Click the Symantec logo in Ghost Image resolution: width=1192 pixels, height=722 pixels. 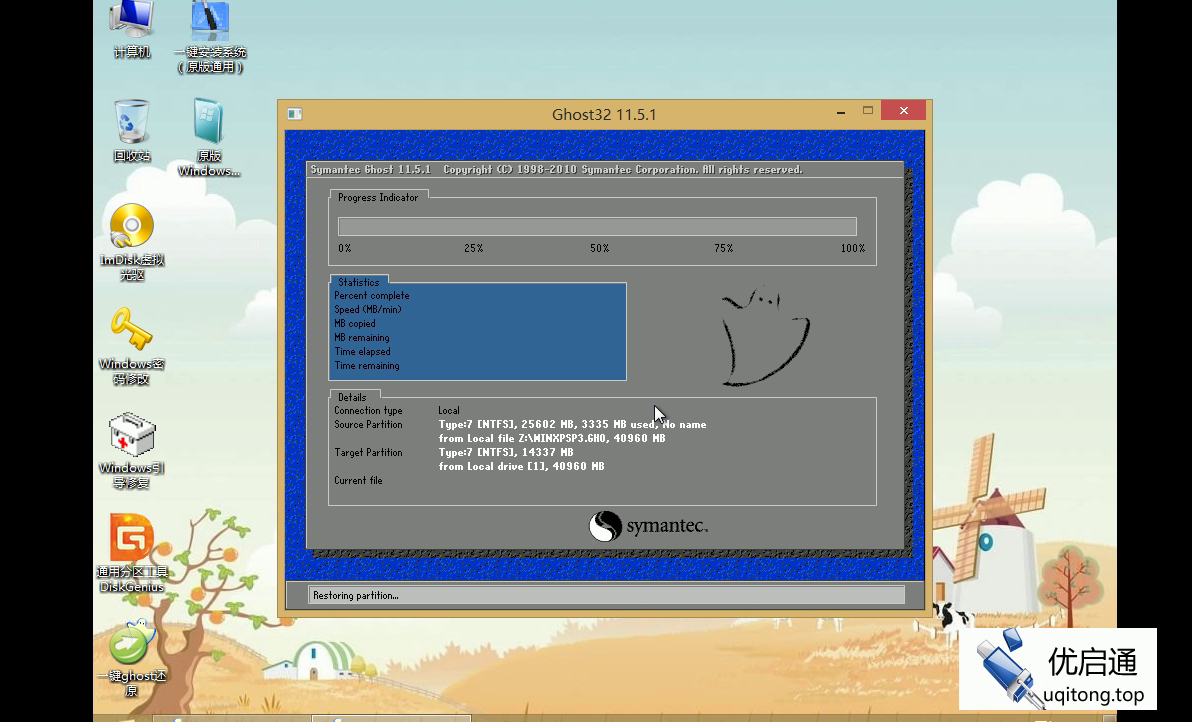point(648,526)
